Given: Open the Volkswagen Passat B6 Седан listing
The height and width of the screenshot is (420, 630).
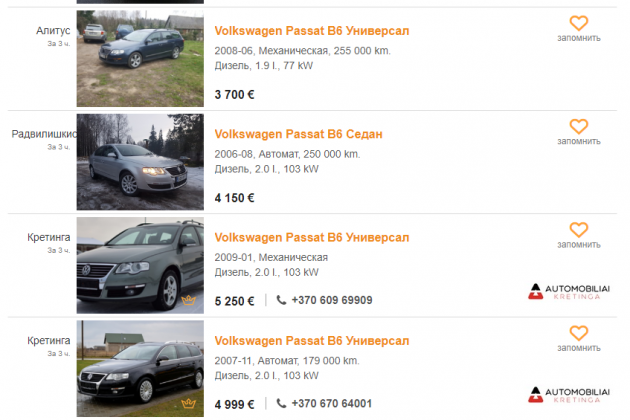Looking at the screenshot, I should [298, 134].
